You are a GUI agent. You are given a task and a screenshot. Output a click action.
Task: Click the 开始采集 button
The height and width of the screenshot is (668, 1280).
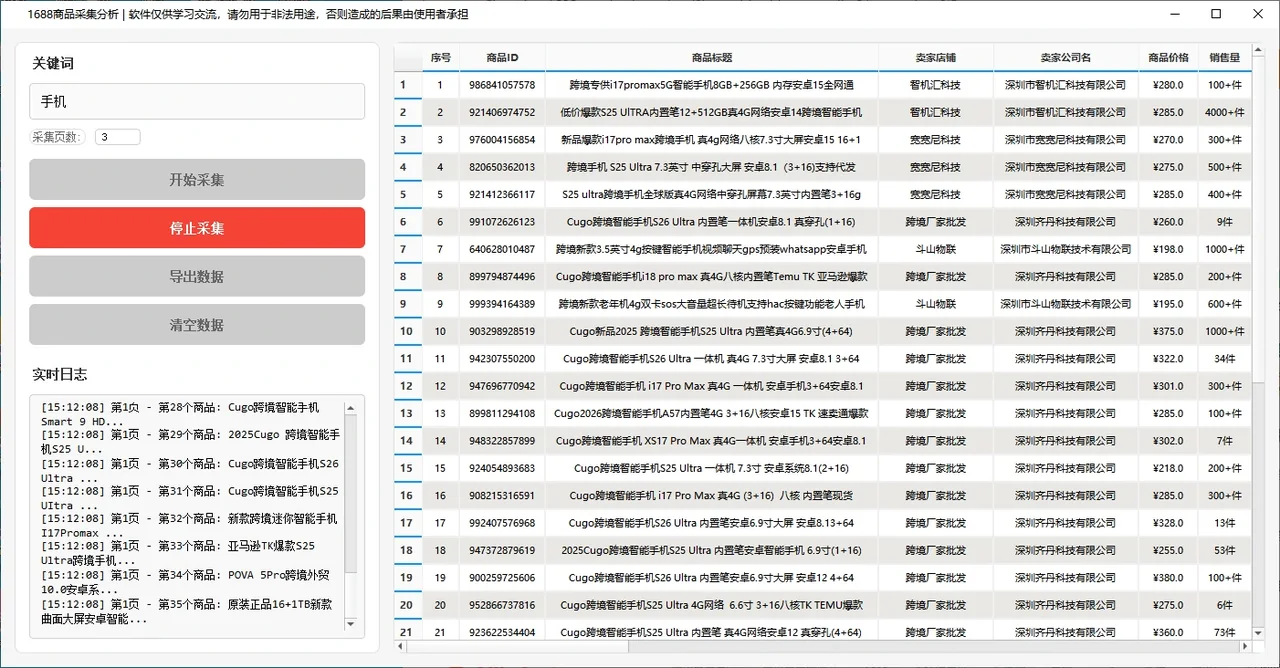[x=197, y=180]
